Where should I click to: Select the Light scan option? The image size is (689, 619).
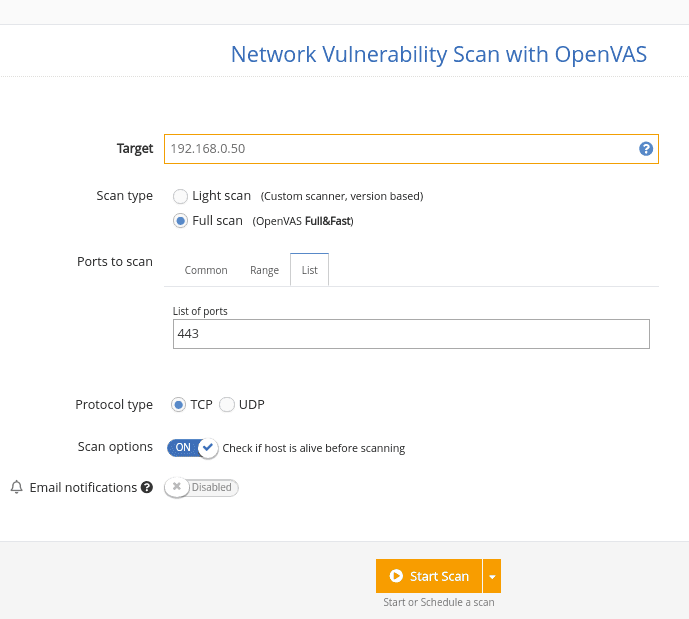180,196
